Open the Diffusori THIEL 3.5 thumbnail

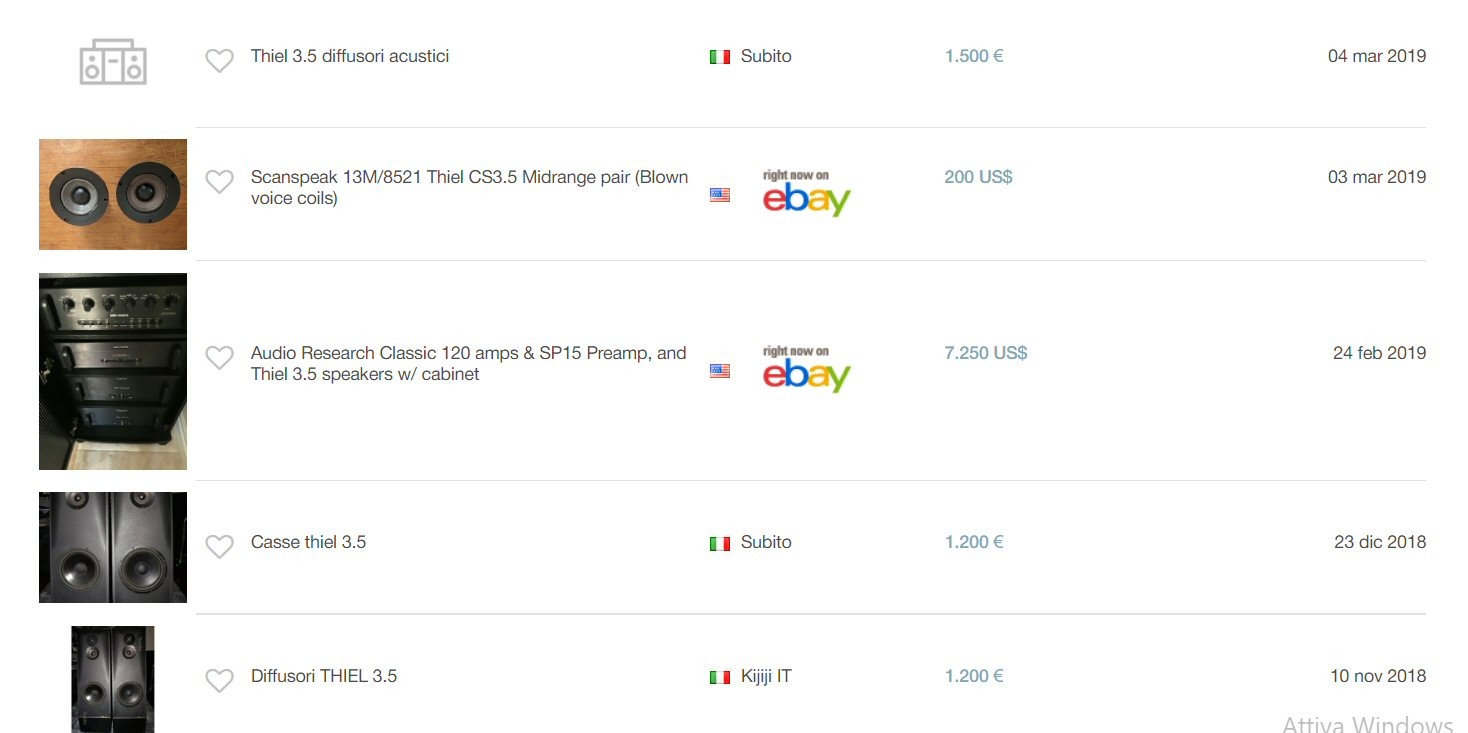coord(113,680)
